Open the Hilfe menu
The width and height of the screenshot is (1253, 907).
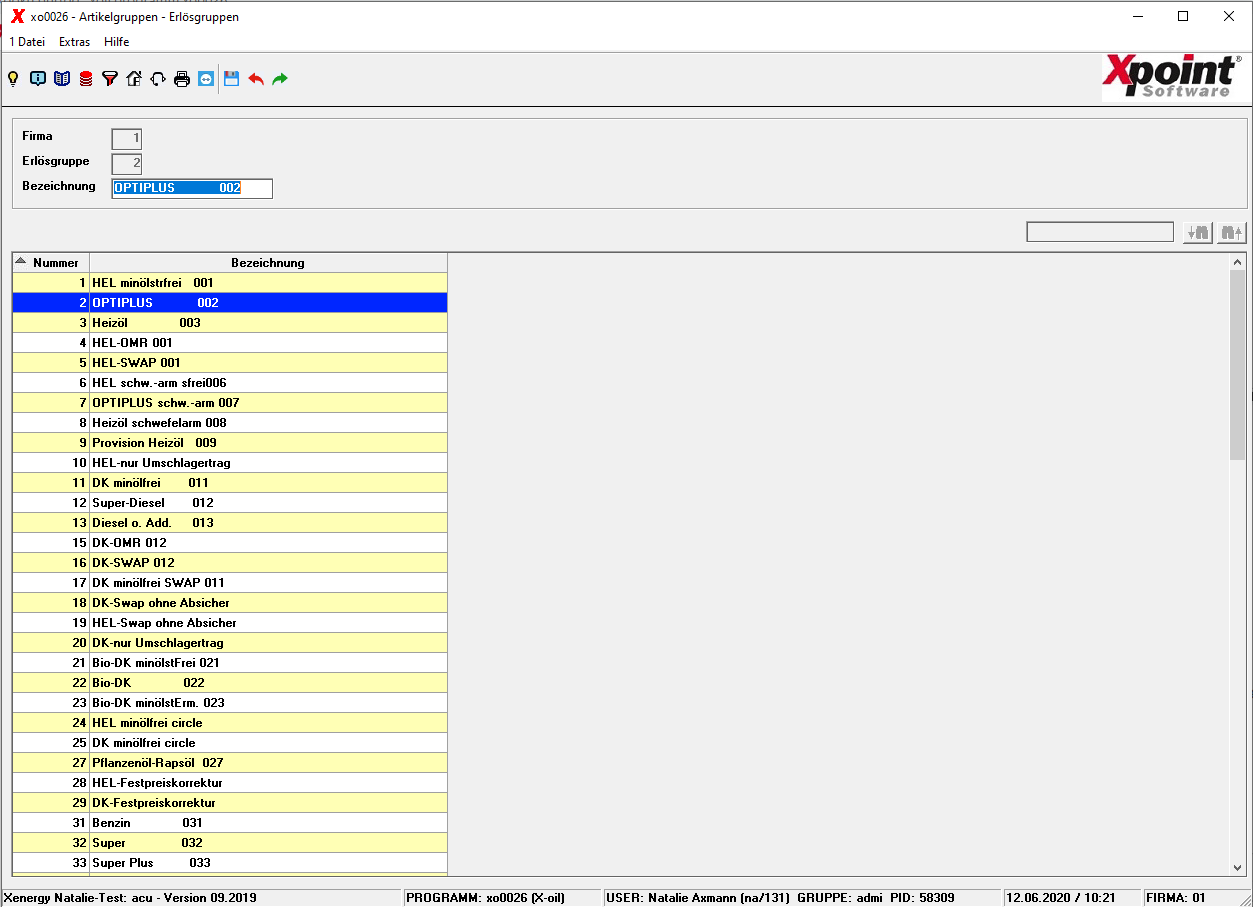[116, 42]
